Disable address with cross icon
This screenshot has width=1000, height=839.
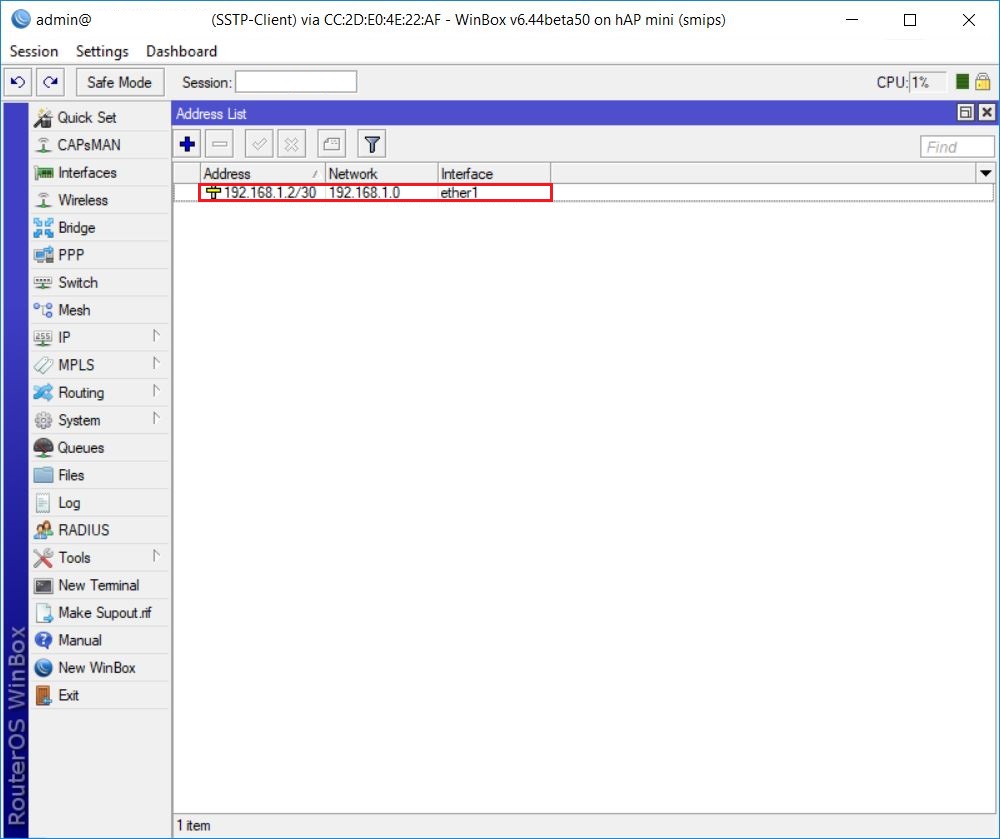pos(291,144)
